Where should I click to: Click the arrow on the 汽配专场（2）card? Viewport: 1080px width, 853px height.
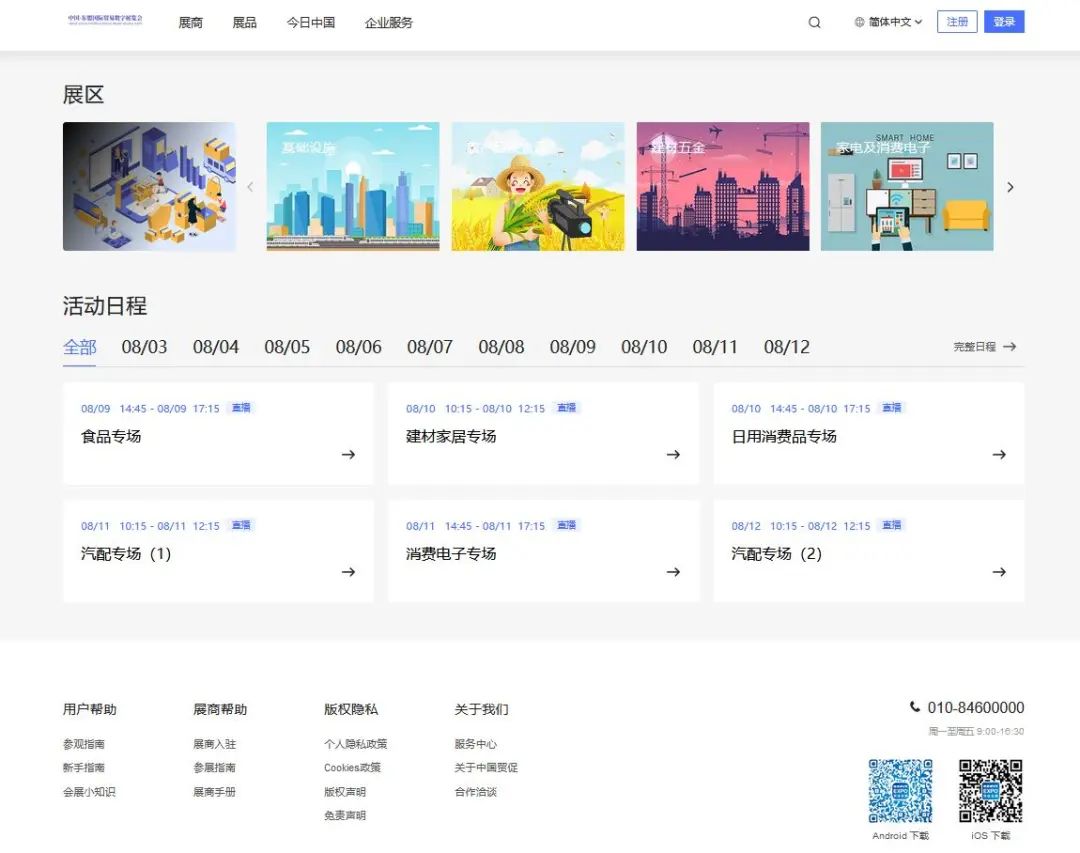(999, 572)
